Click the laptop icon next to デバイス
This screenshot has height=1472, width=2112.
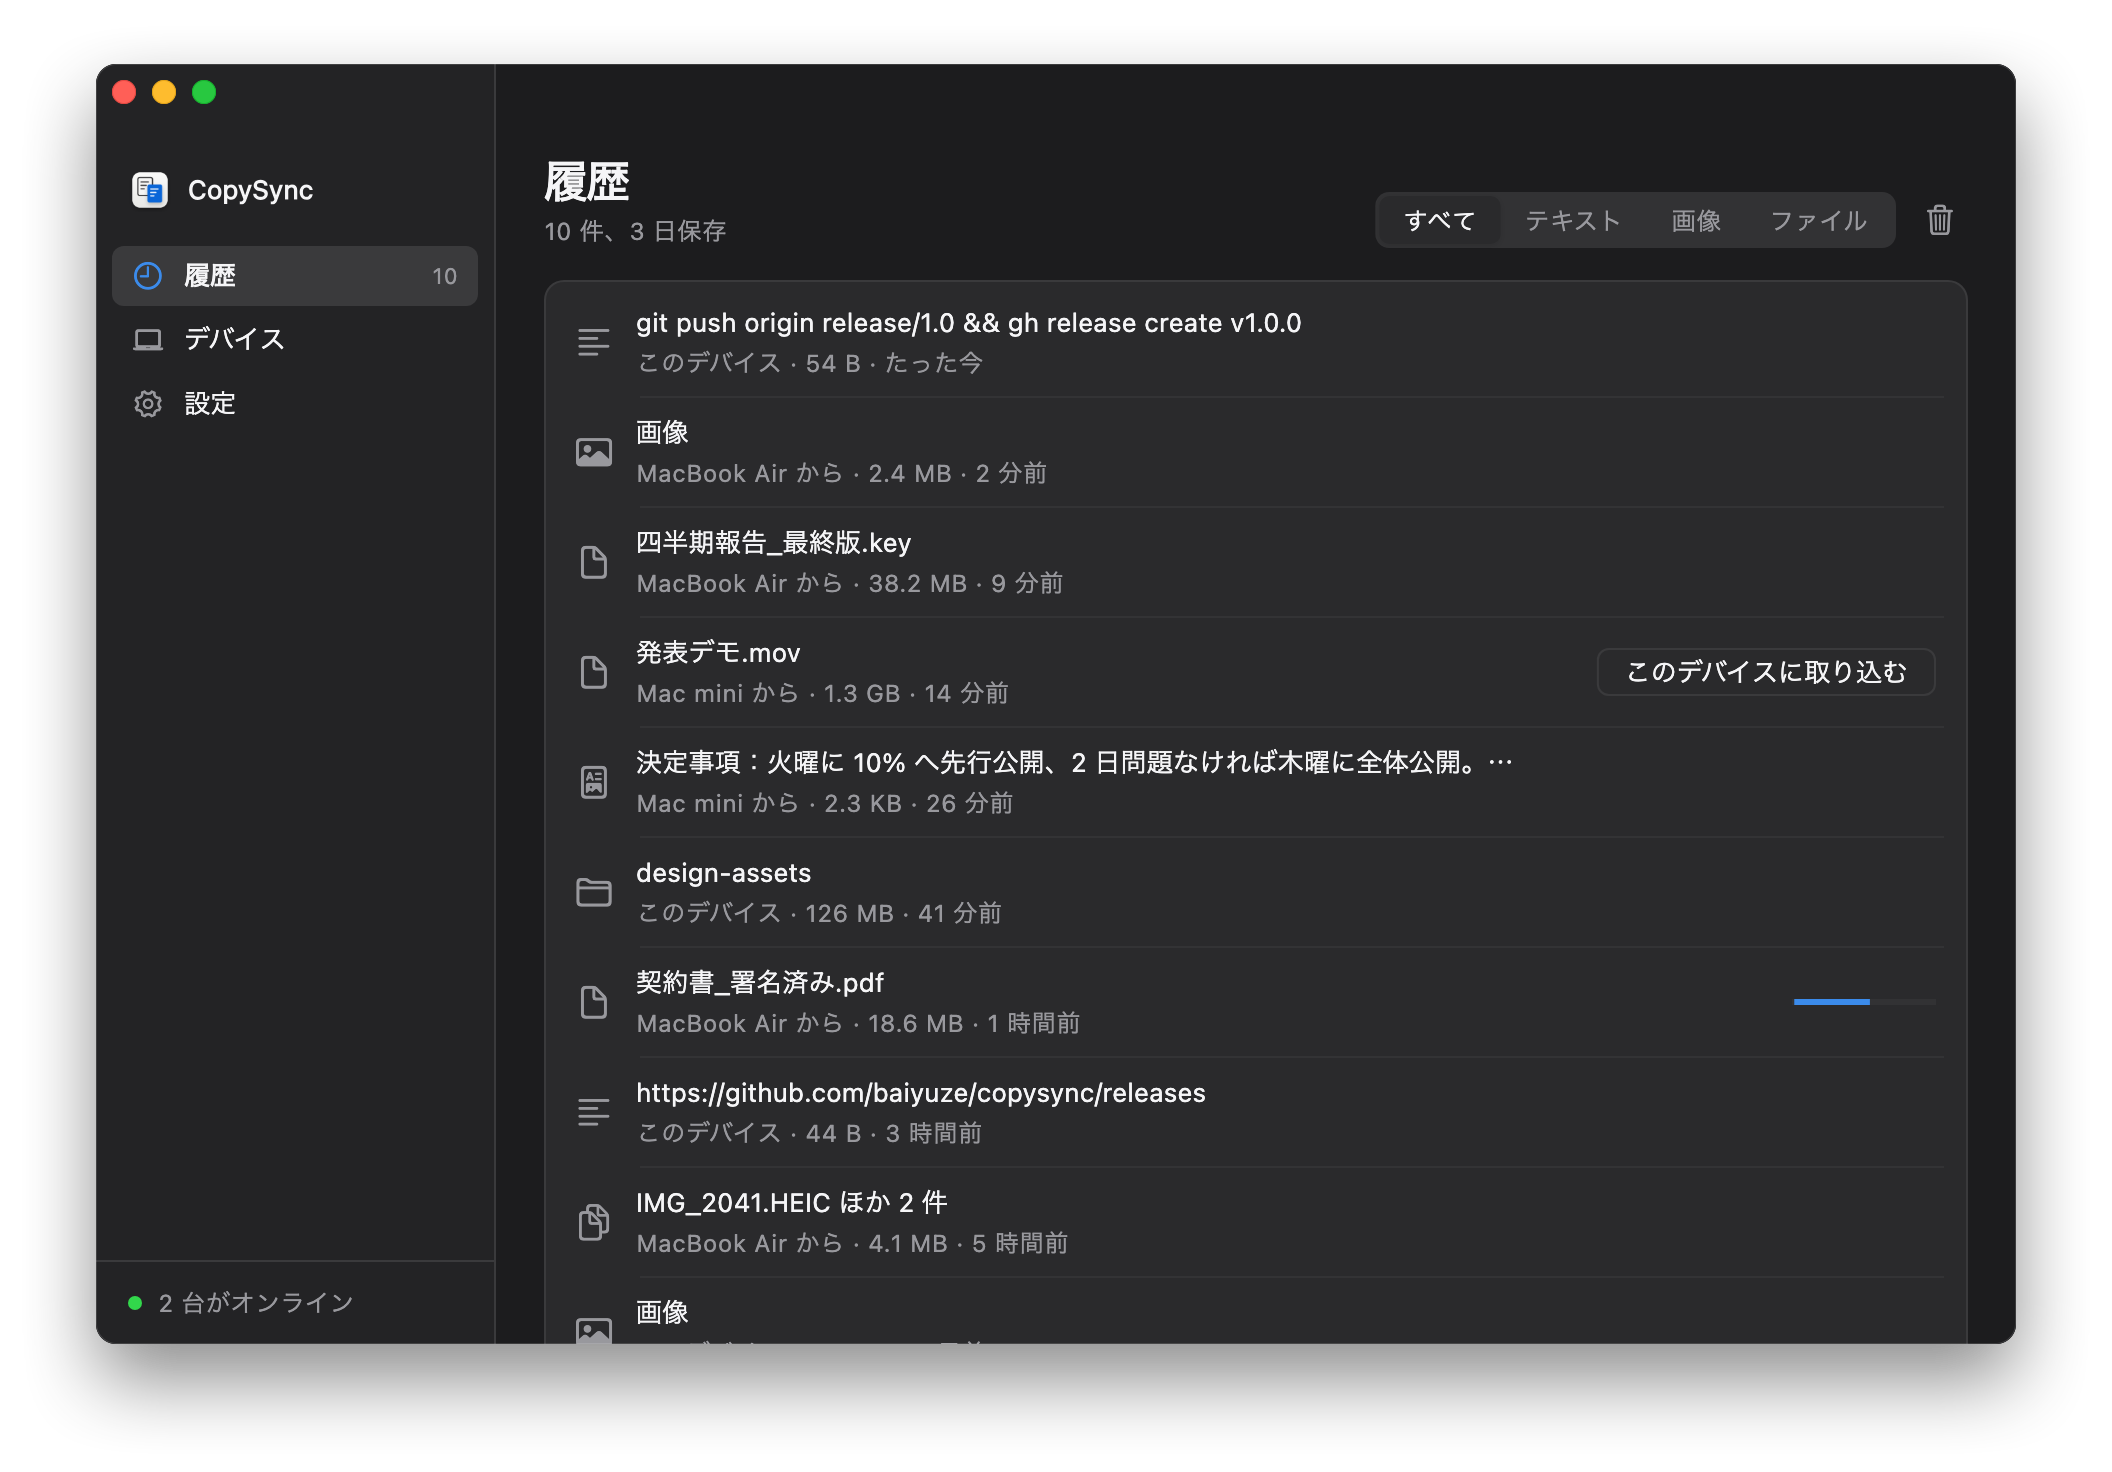[148, 340]
